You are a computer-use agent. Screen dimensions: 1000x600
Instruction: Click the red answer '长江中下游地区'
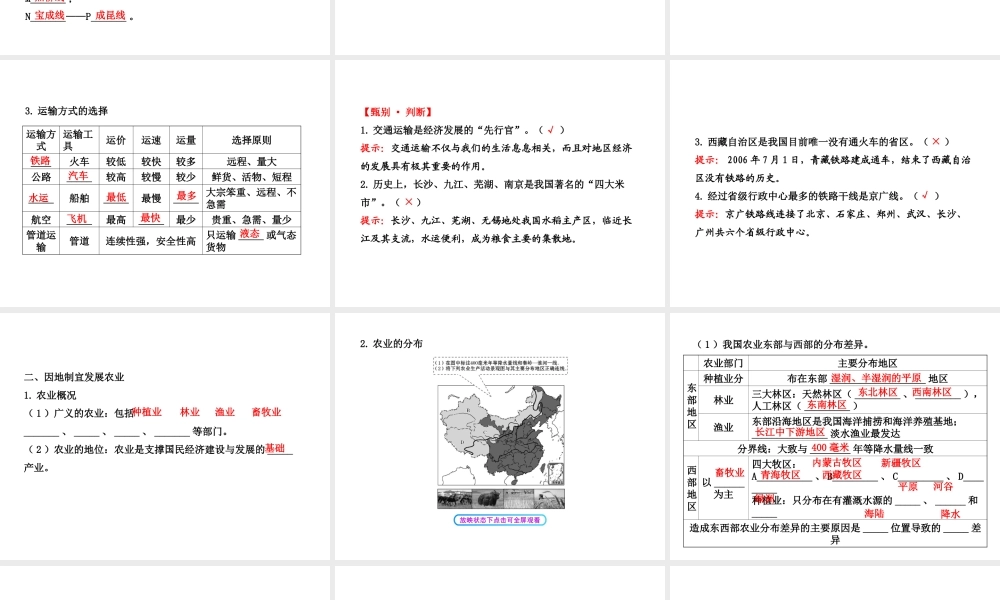[790, 432]
